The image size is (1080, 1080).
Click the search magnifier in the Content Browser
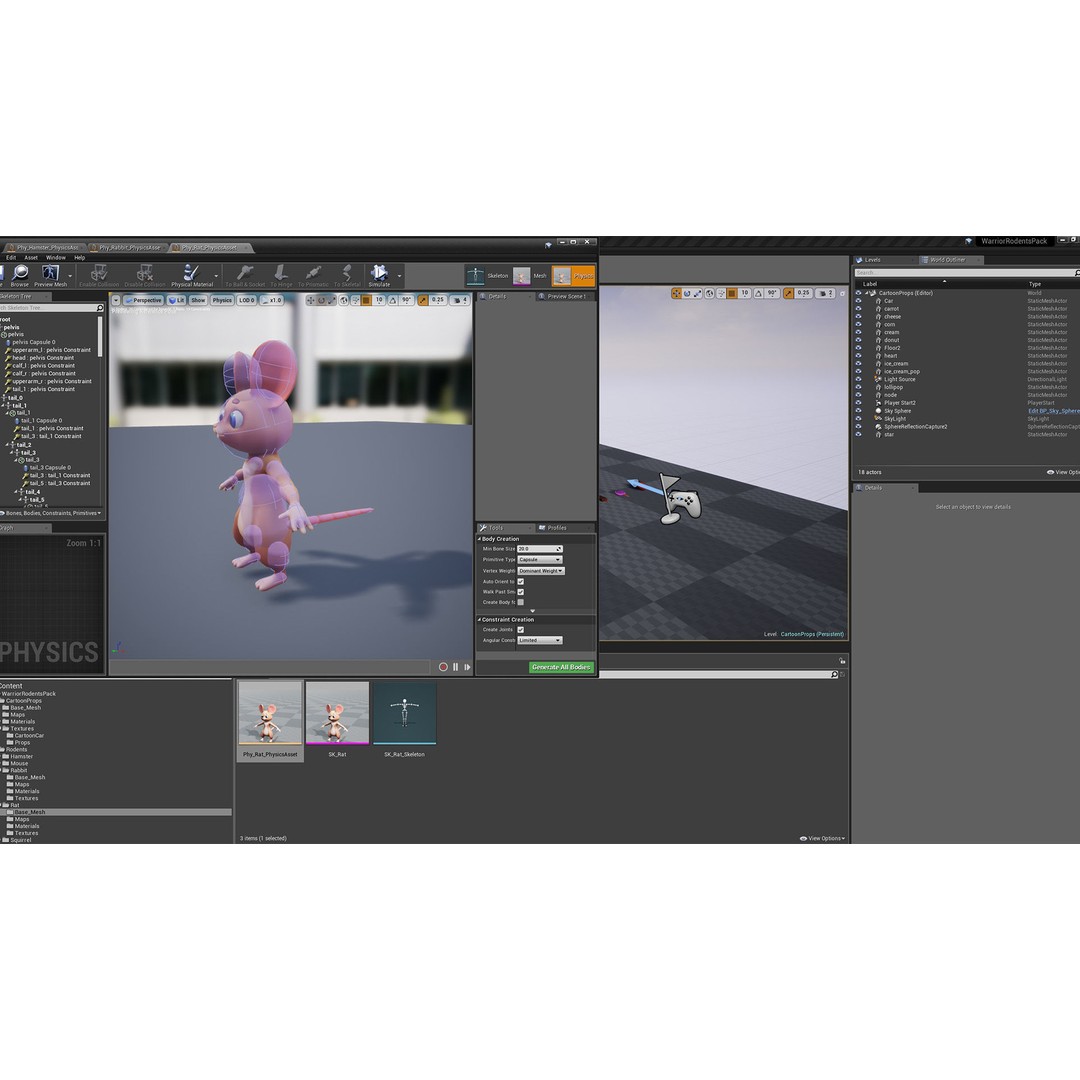pyautogui.click(x=834, y=674)
